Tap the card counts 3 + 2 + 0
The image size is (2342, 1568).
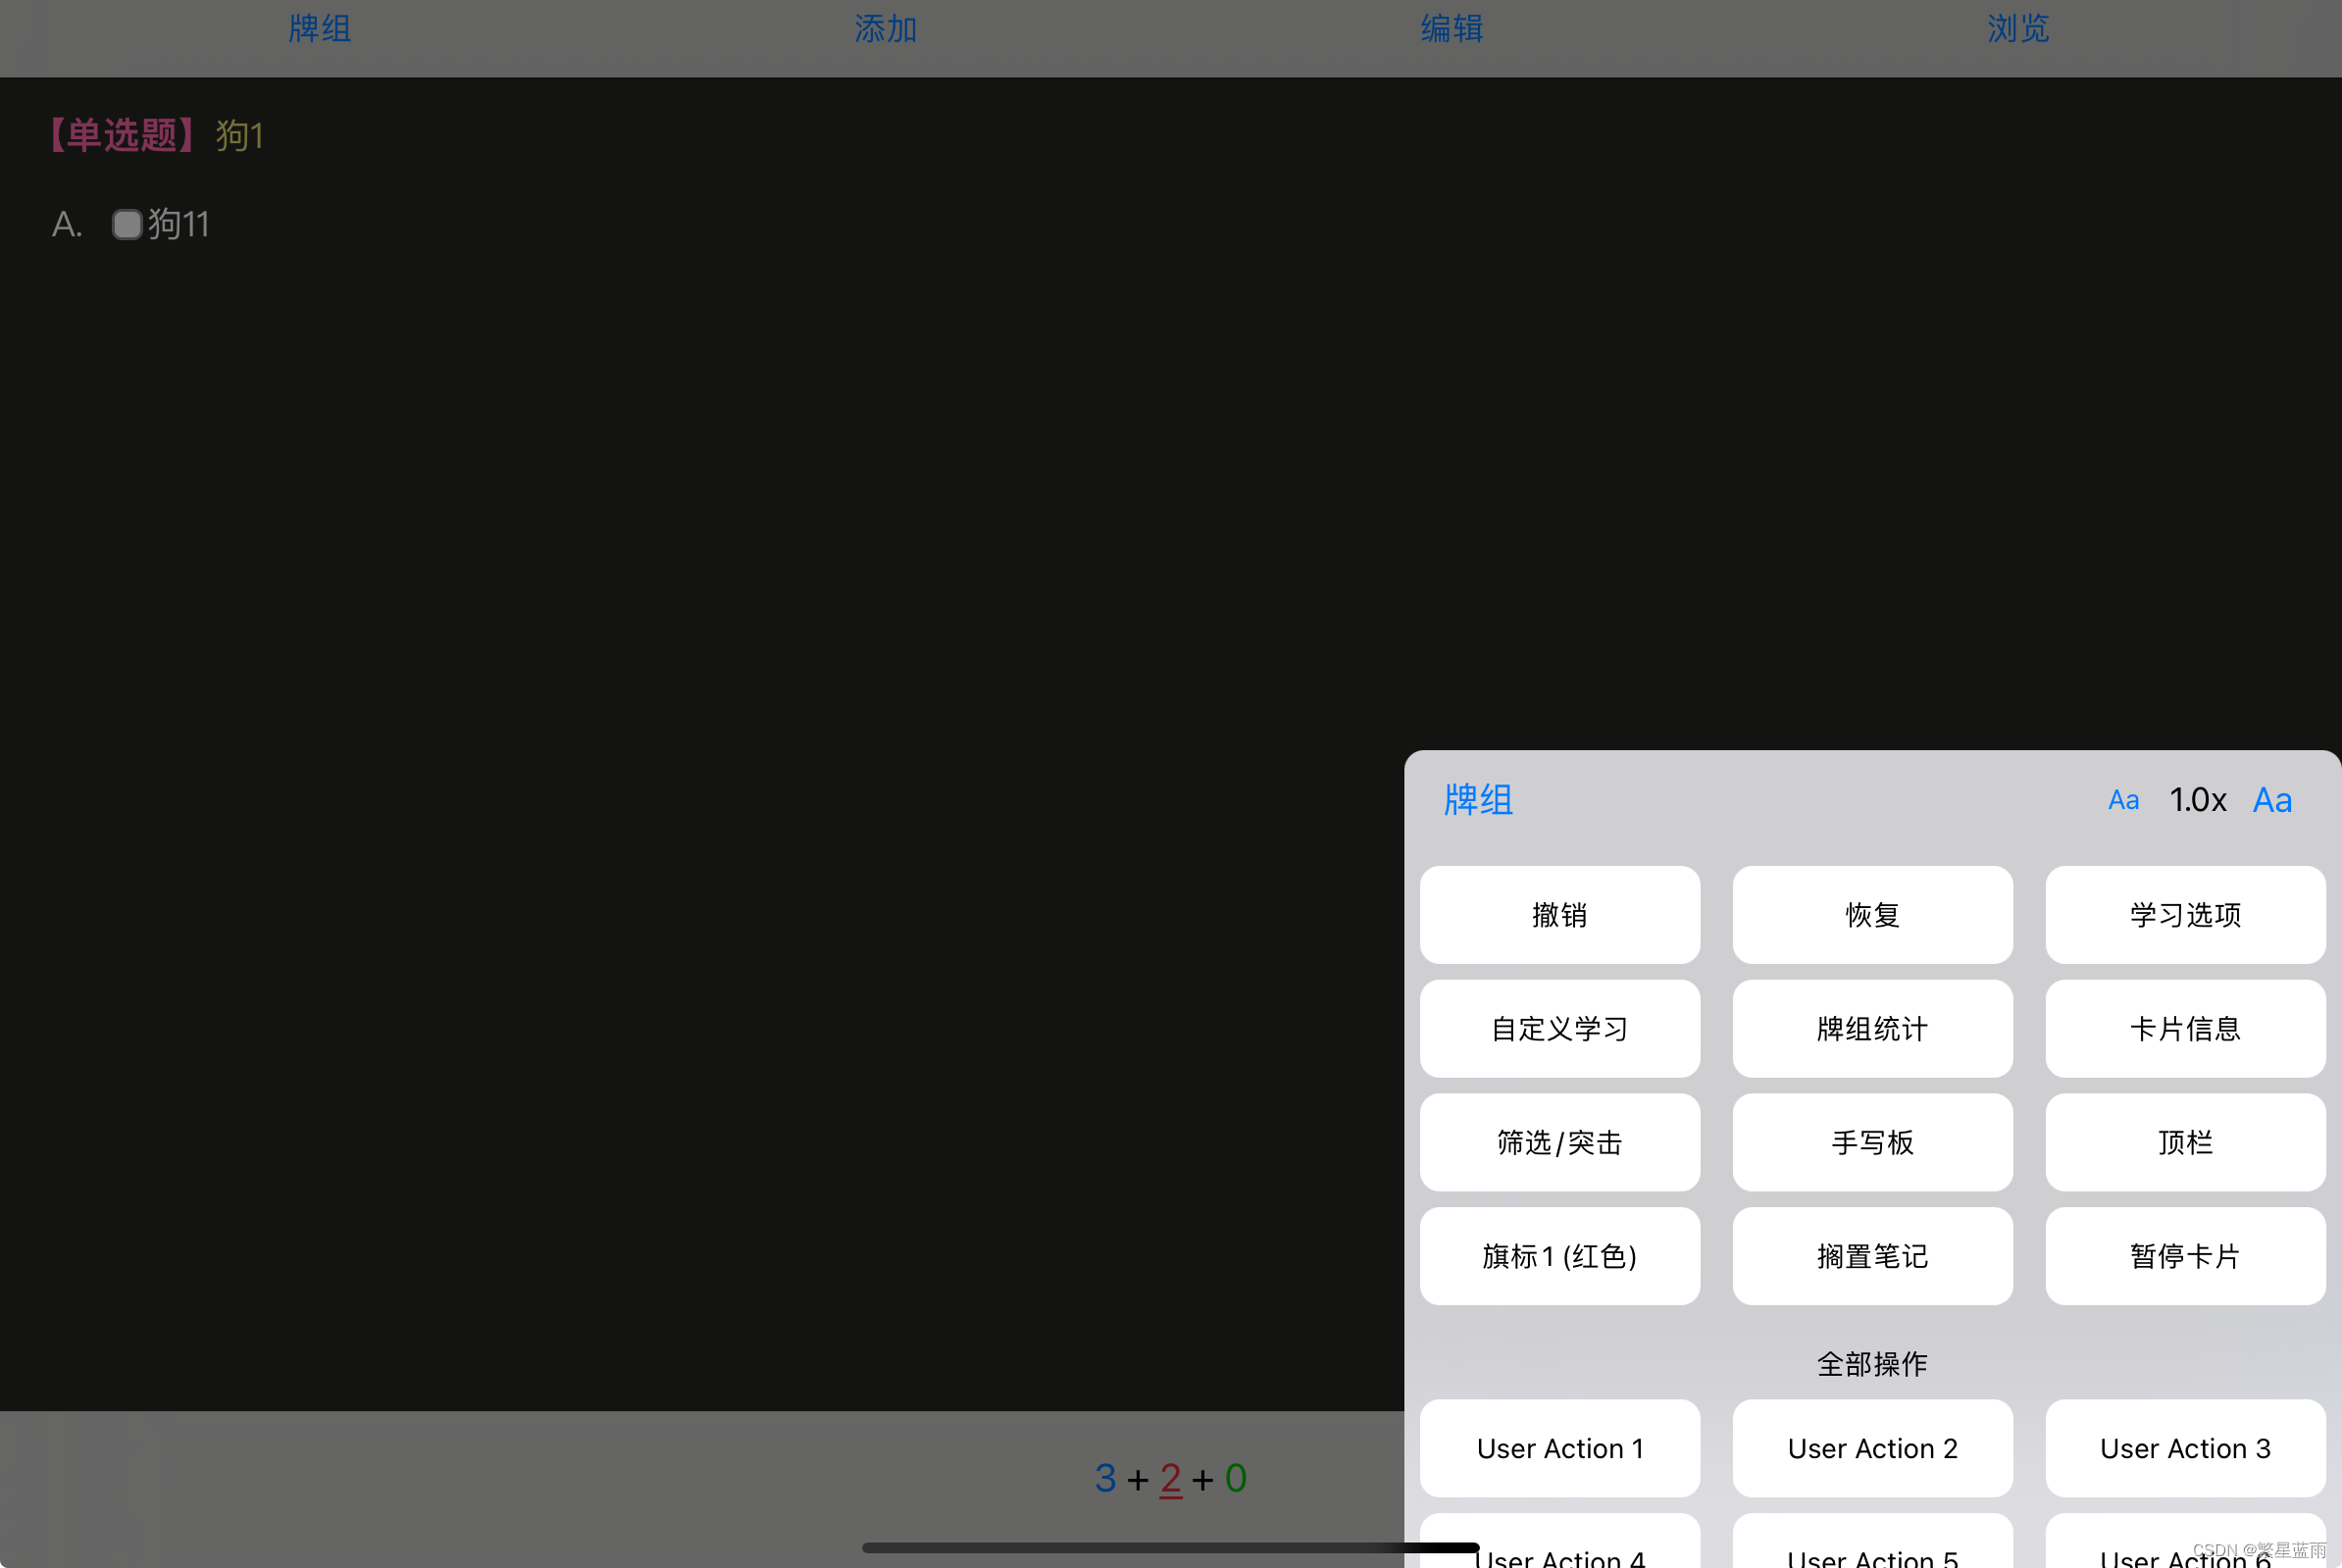coord(1170,1478)
